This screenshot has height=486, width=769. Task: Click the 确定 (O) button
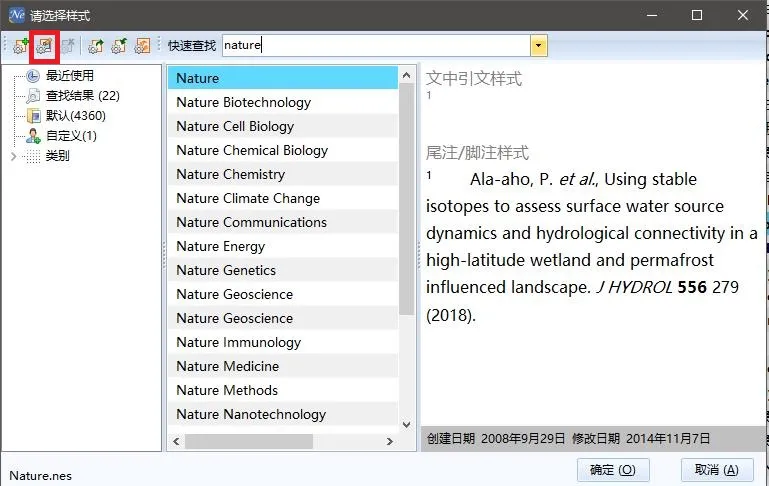[613, 470]
